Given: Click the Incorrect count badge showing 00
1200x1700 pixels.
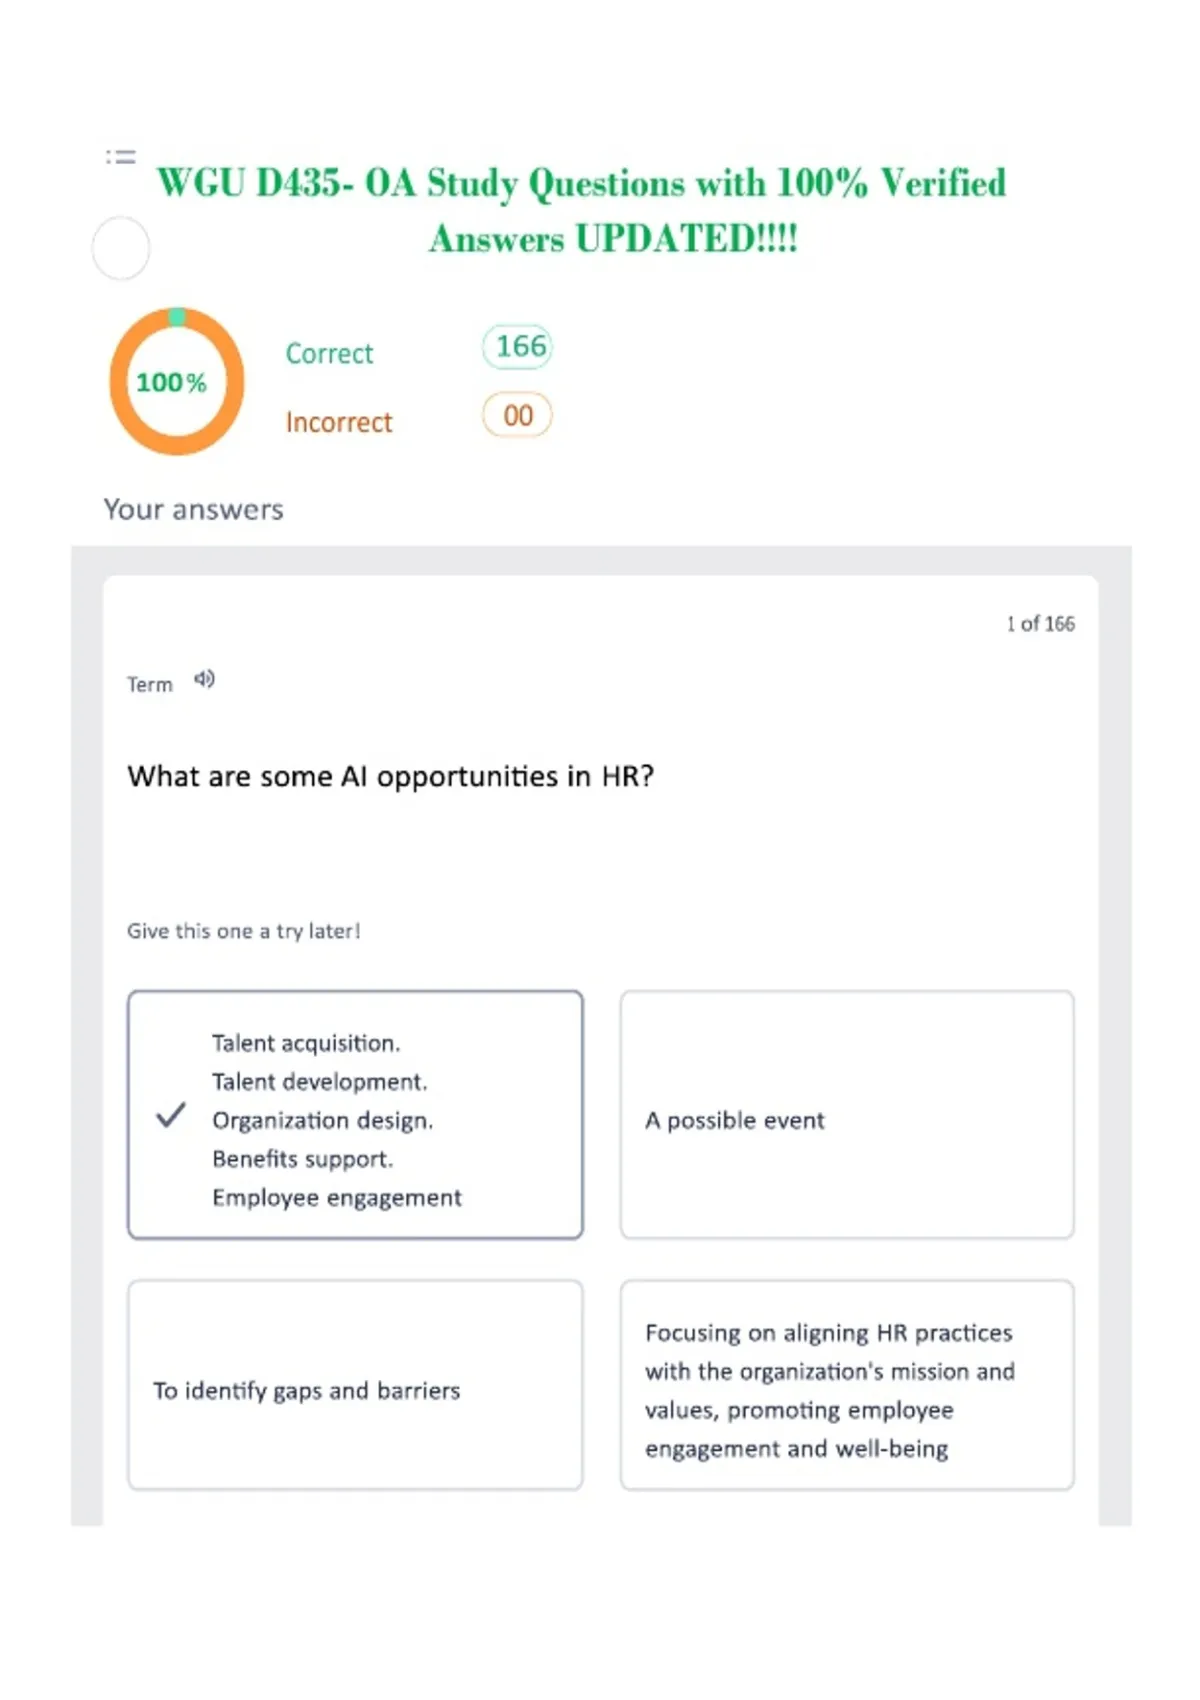Looking at the screenshot, I should click(x=518, y=416).
